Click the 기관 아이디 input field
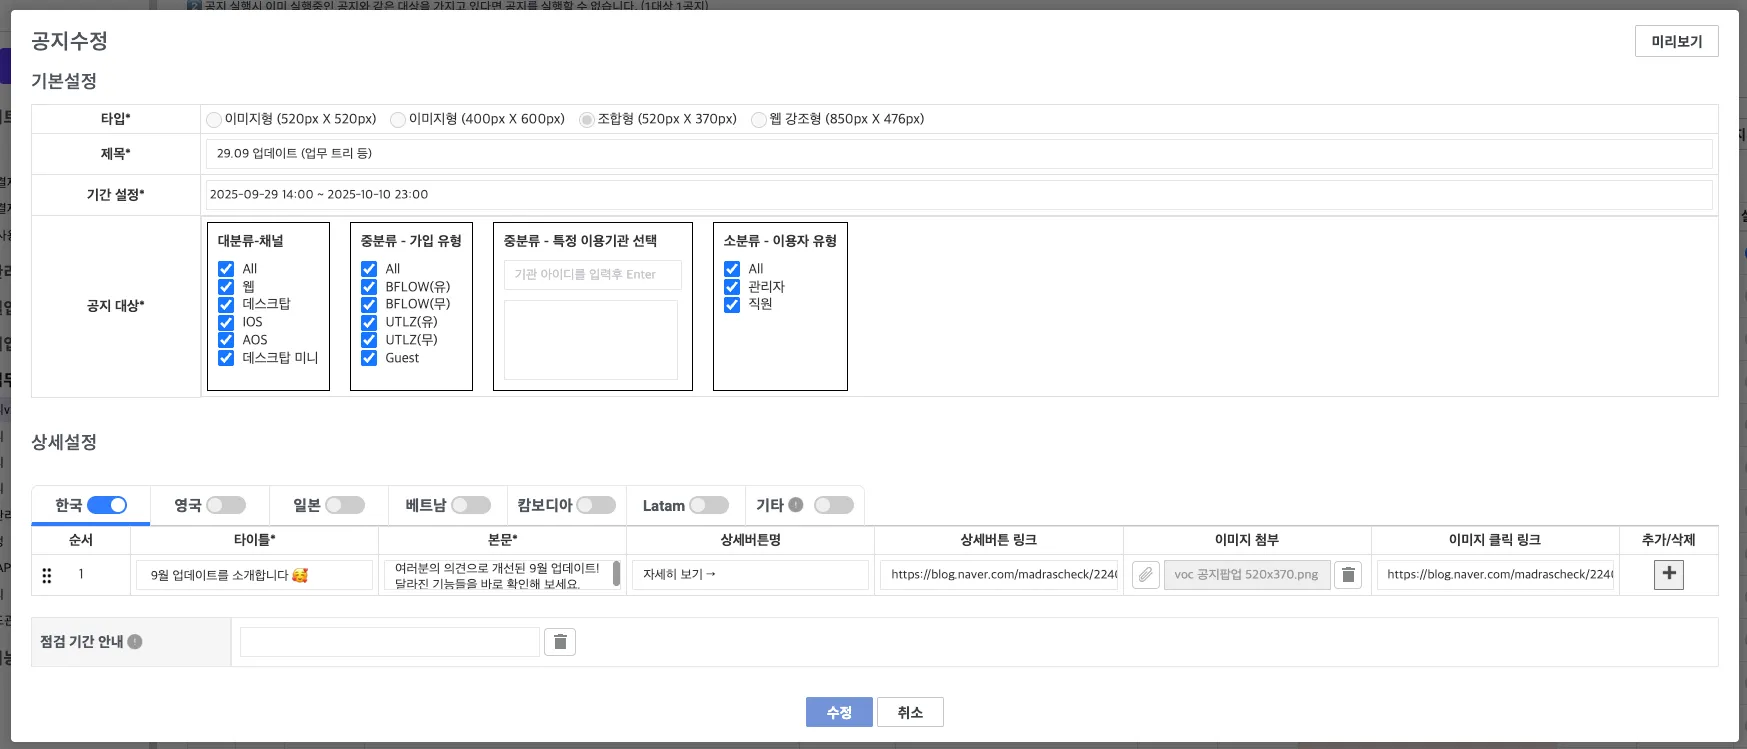Viewport: 1747px width, 749px height. 592,275
